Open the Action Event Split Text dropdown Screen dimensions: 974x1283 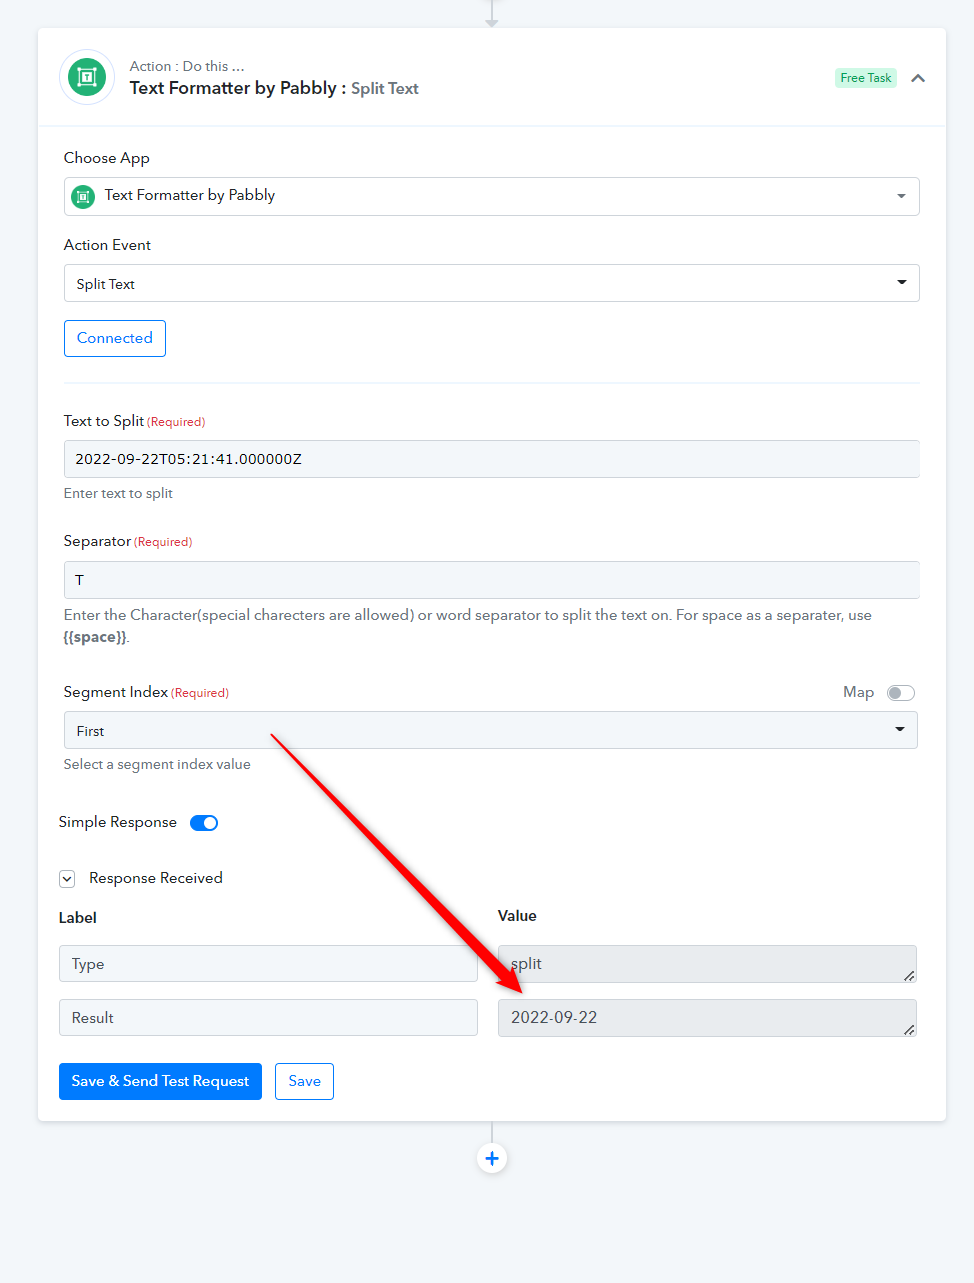pyautogui.click(x=492, y=283)
